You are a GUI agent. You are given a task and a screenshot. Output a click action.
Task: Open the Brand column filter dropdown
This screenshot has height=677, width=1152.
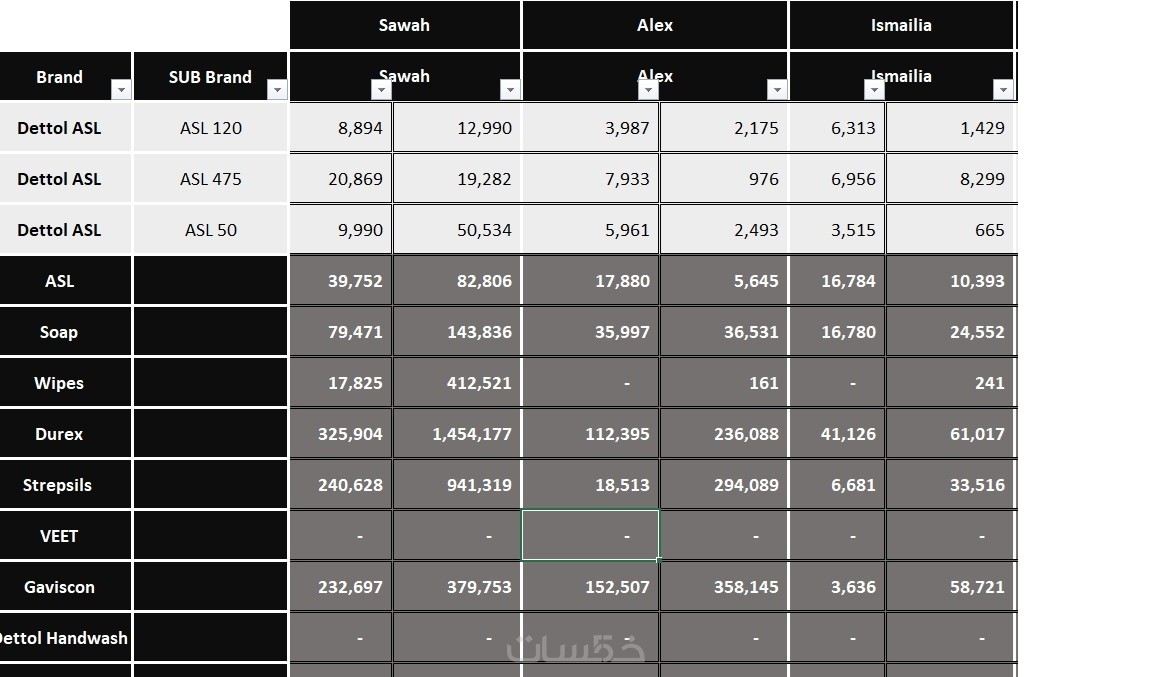121,90
